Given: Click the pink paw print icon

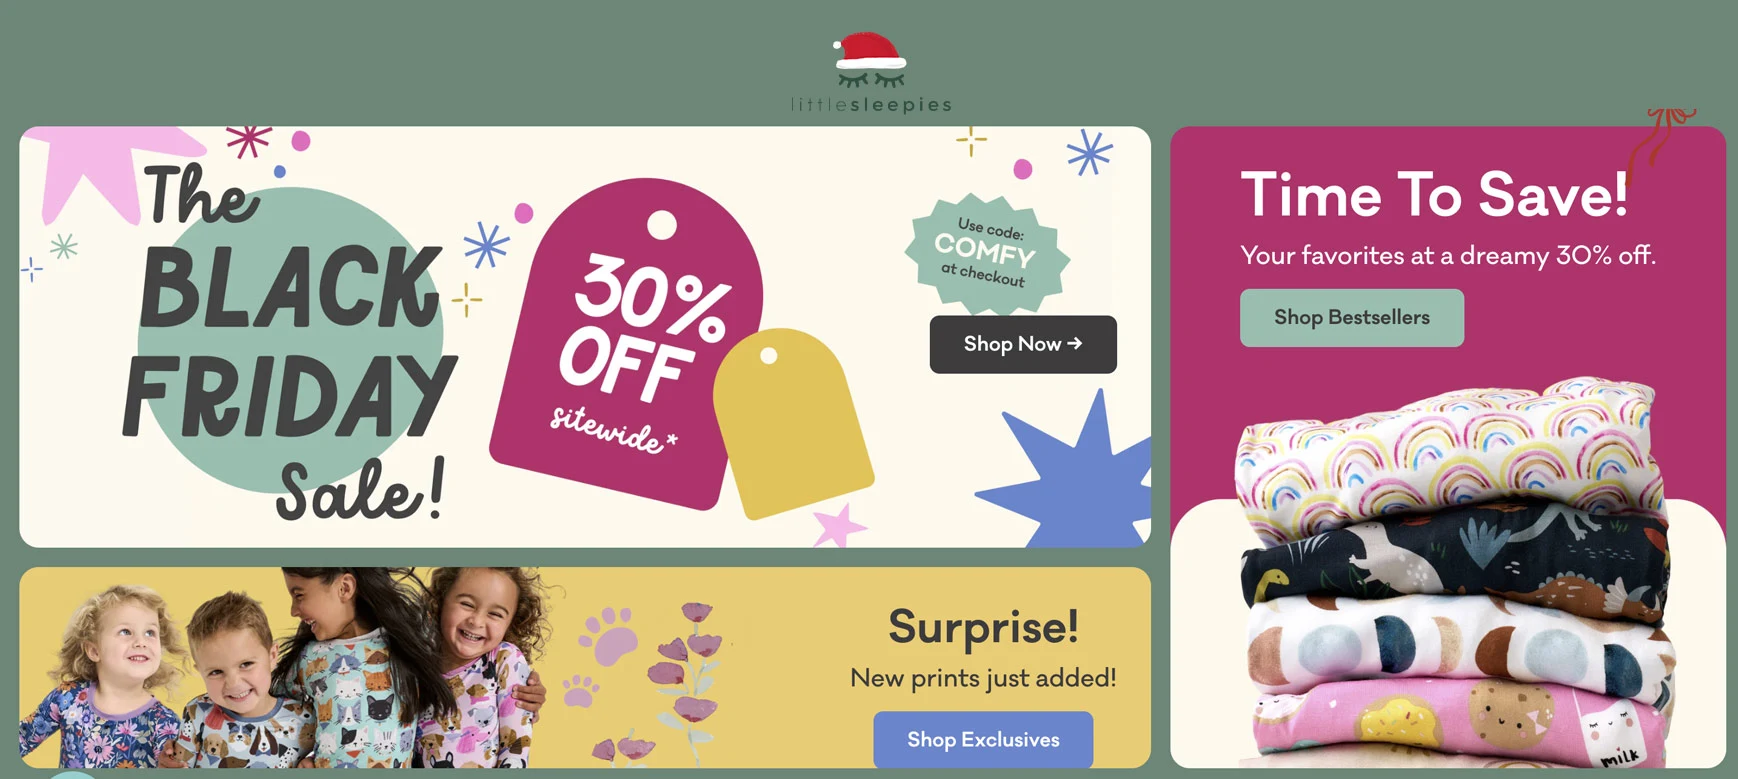Looking at the screenshot, I should [x=608, y=635].
